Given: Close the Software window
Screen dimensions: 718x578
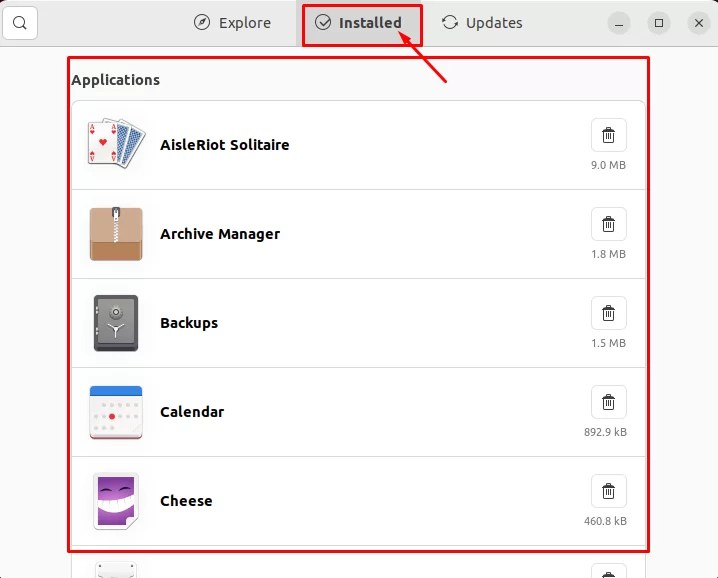Looking at the screenshot, I should (698, 23).
